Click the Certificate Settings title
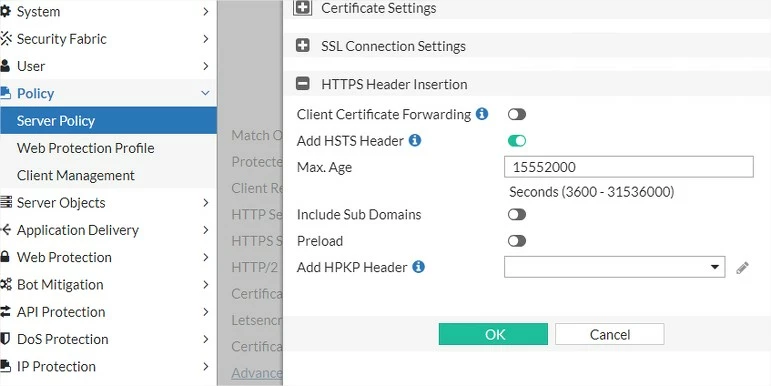This screenshot has height=386, width=771. [x=379, y=8]
